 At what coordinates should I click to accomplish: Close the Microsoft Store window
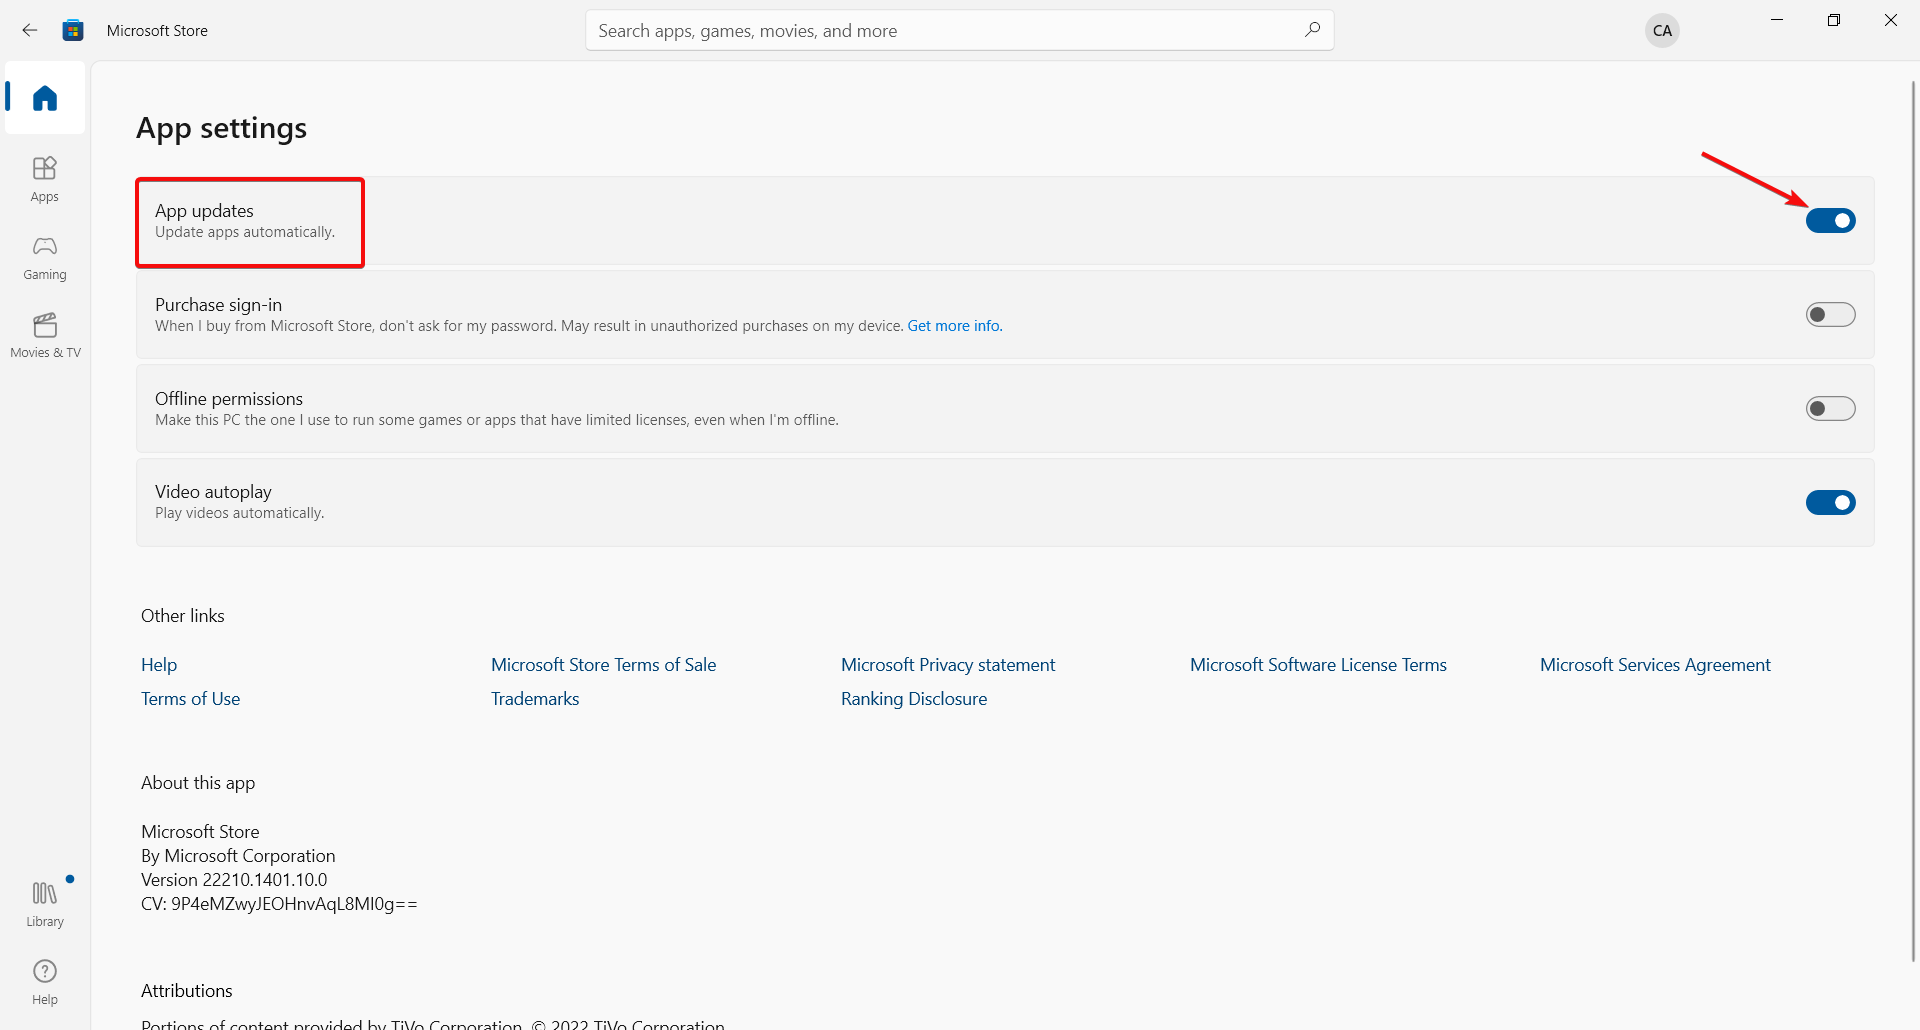coord(1891,20)
